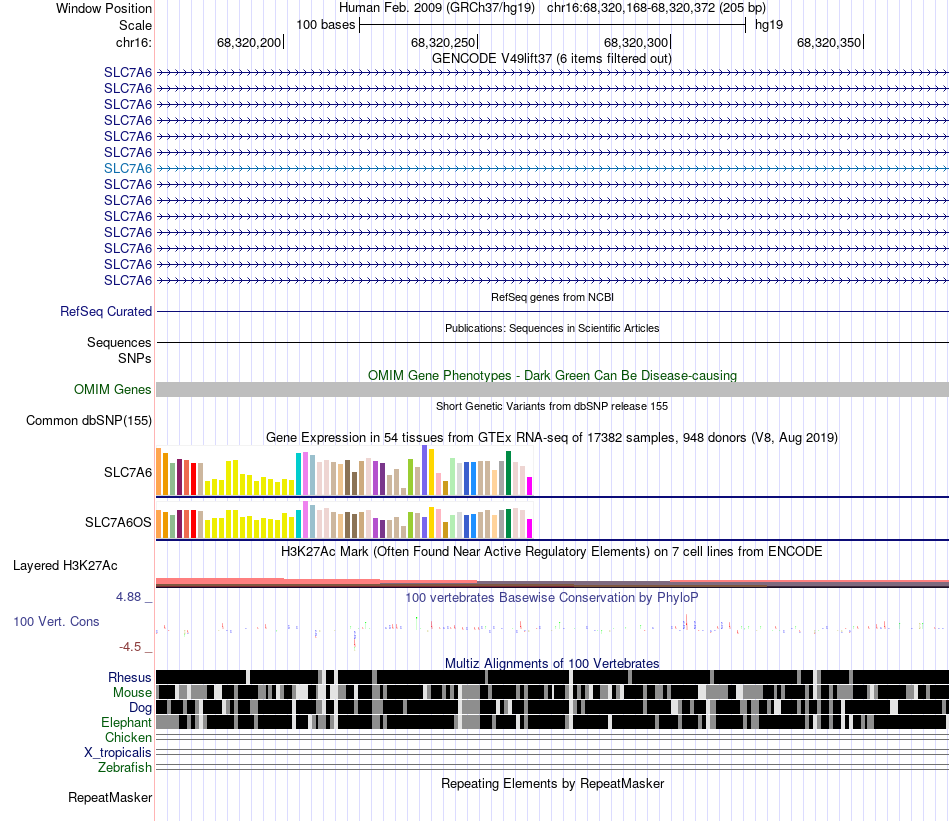
Task: Click the Common dbSNP(155) label
Action: [89, 420]
